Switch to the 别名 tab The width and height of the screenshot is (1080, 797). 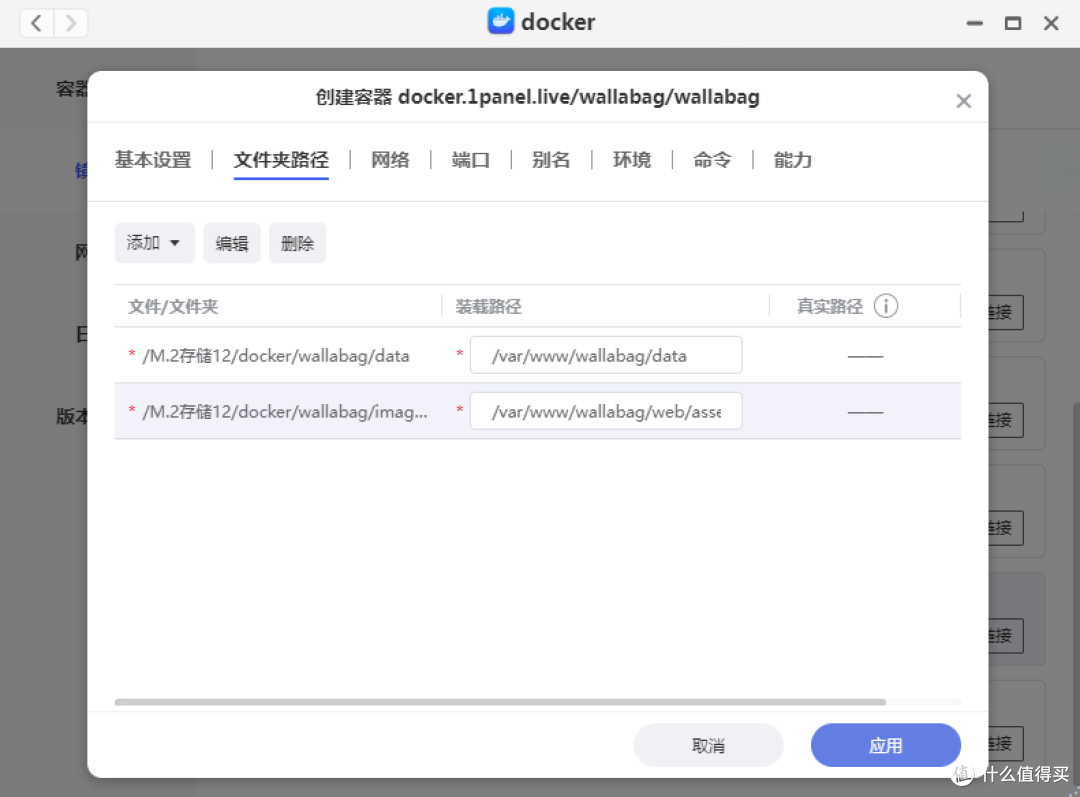pos(551,160)
